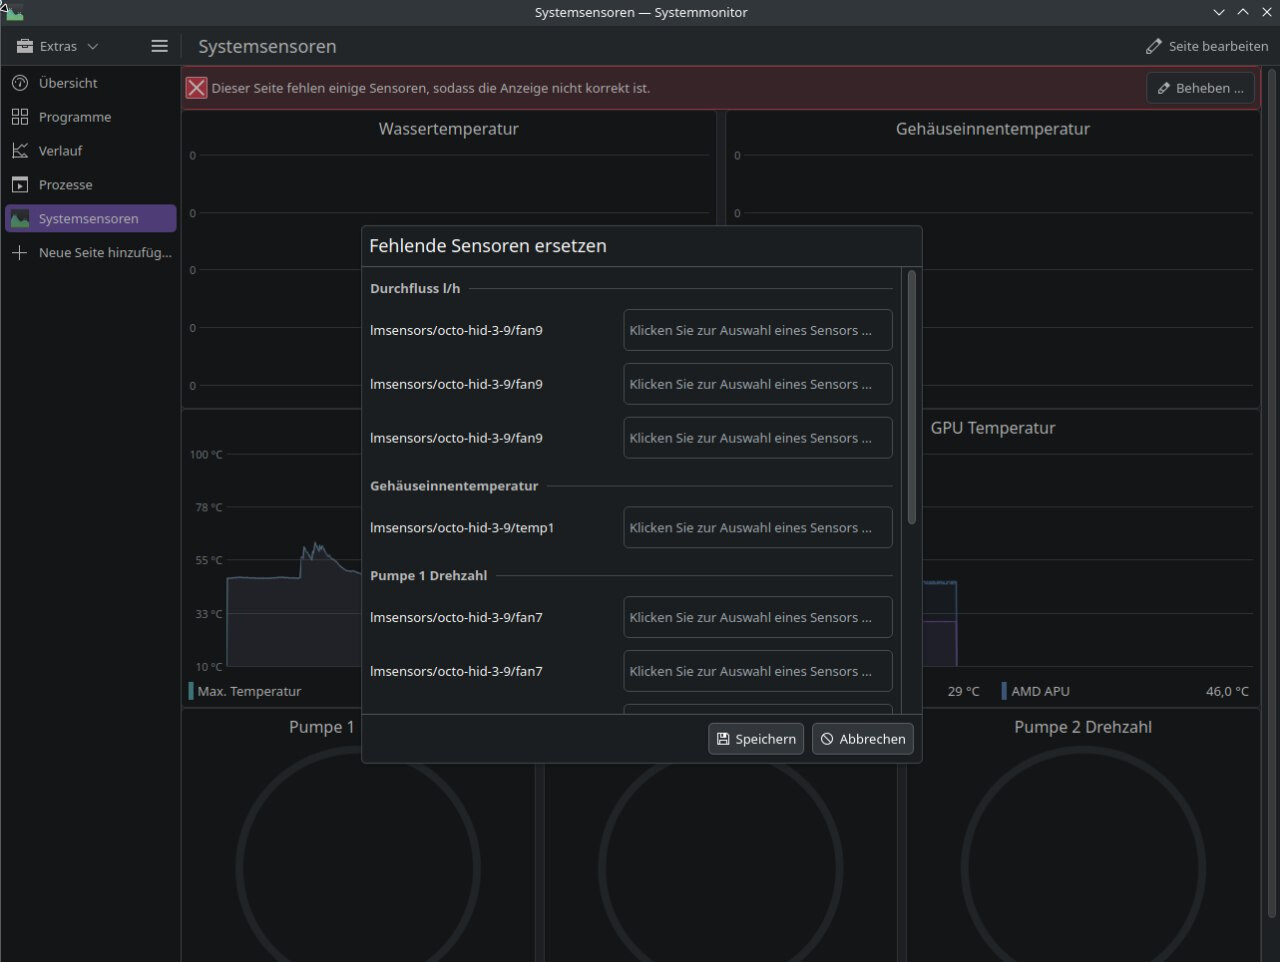Choose sensor for first Pumpe 1 fan7 row

pos(758,618)
